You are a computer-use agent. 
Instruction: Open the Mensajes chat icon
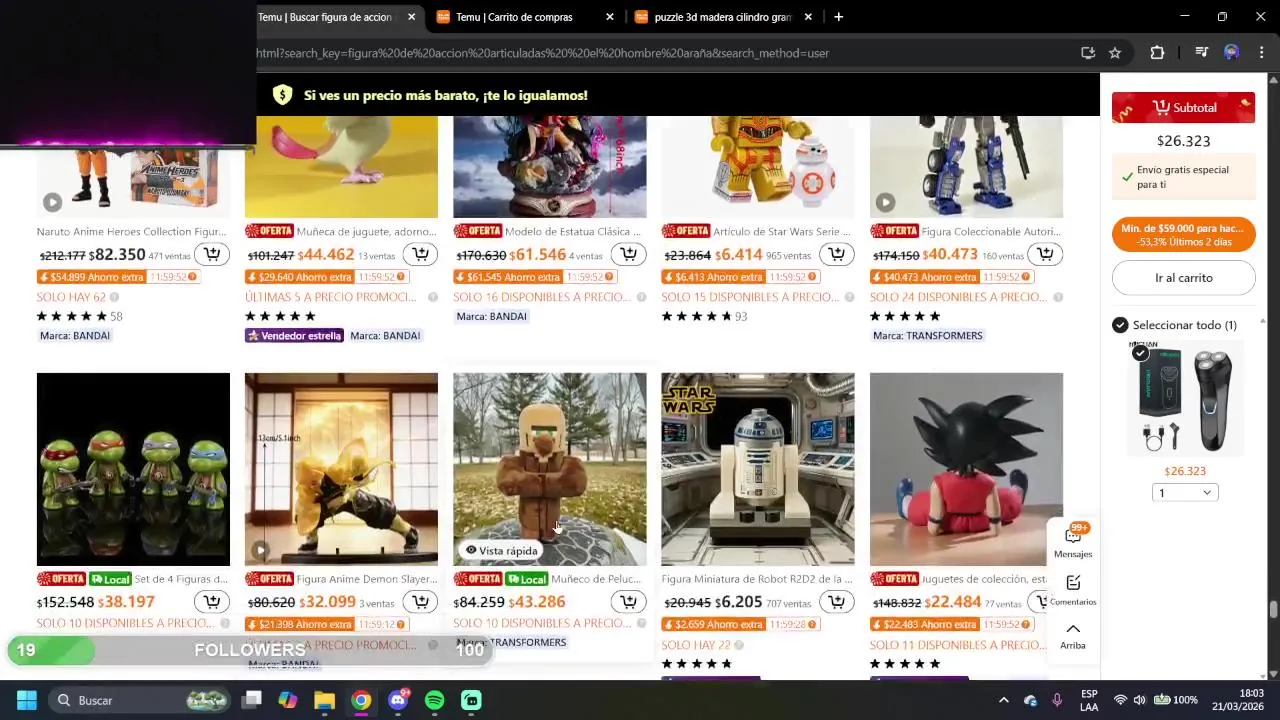point(1073,541)
